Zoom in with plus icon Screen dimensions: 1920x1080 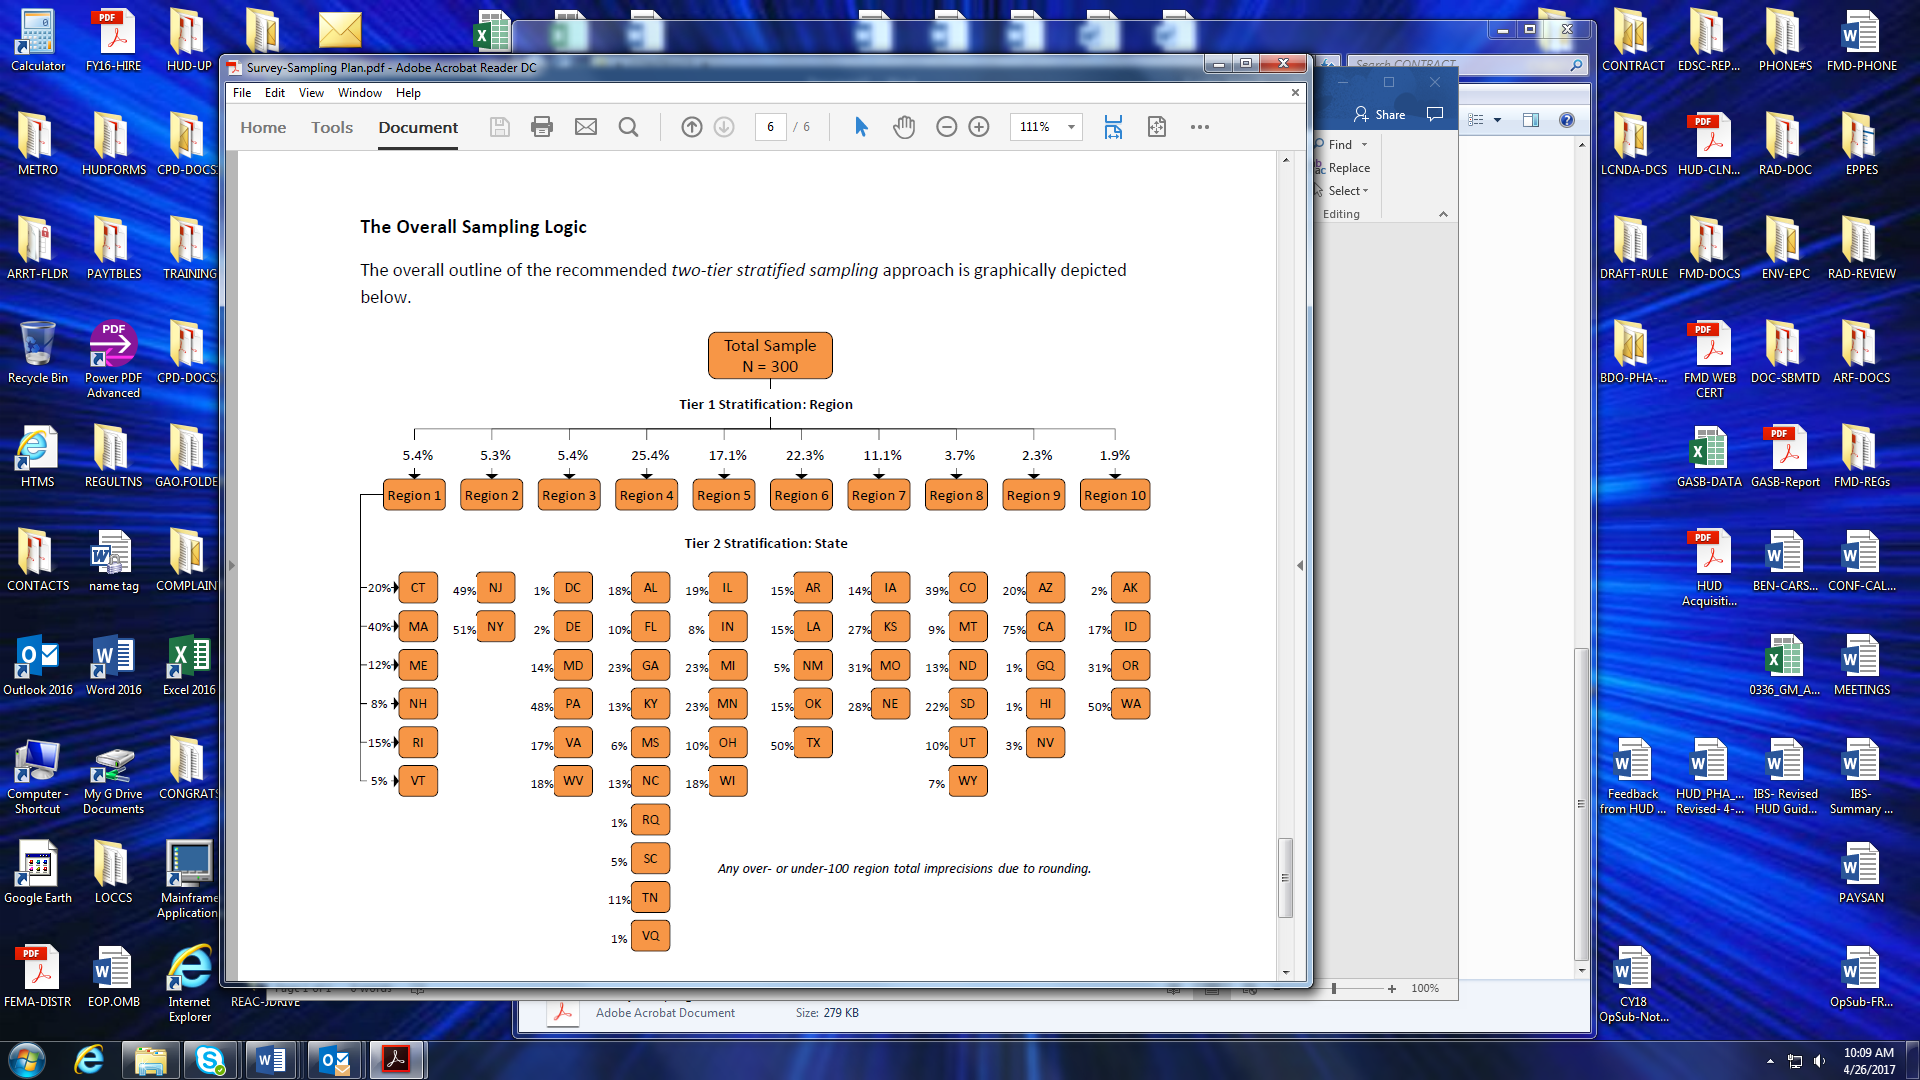[x=979, y=127]
